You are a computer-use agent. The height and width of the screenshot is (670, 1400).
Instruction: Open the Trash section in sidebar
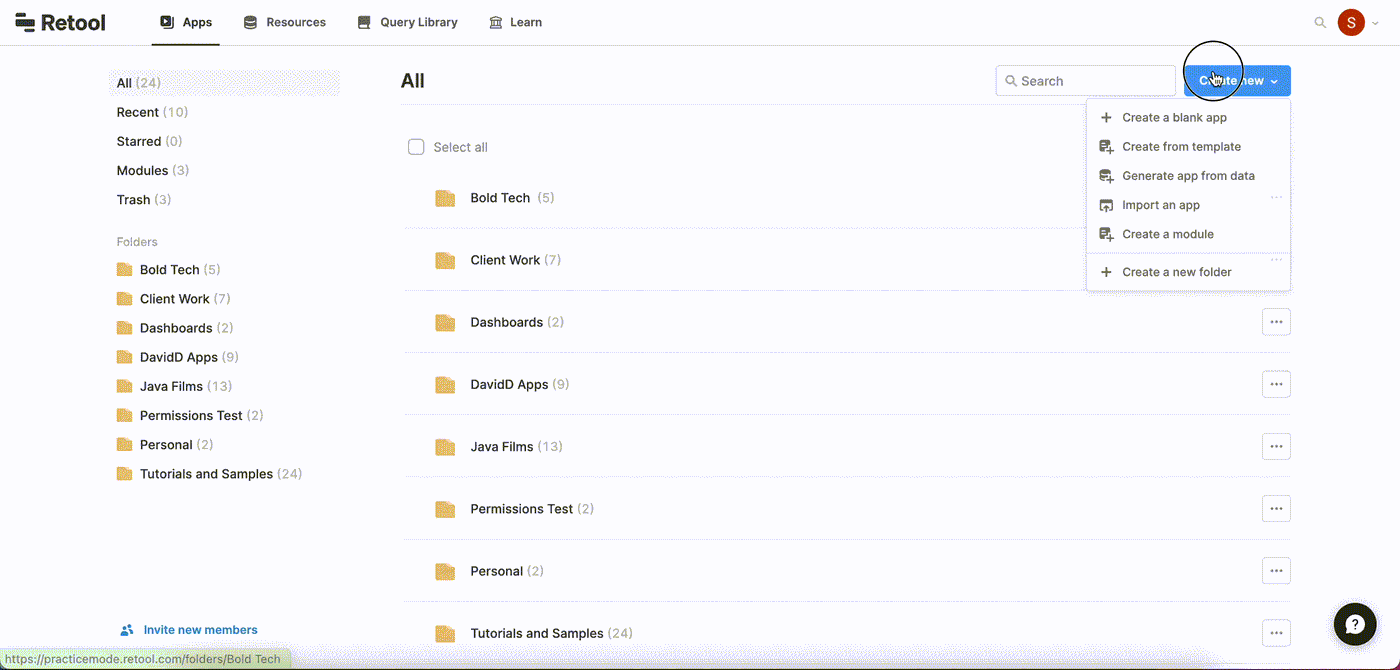(133, 200)
